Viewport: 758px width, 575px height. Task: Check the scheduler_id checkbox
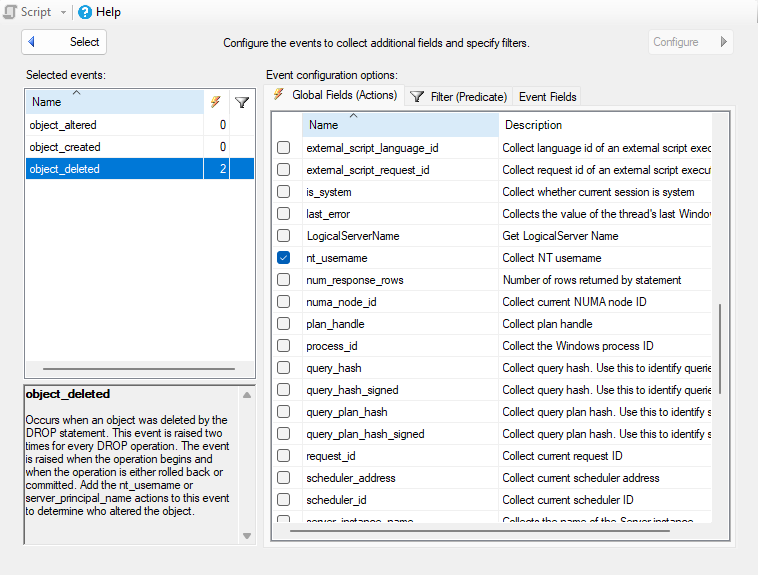[284, 500]
